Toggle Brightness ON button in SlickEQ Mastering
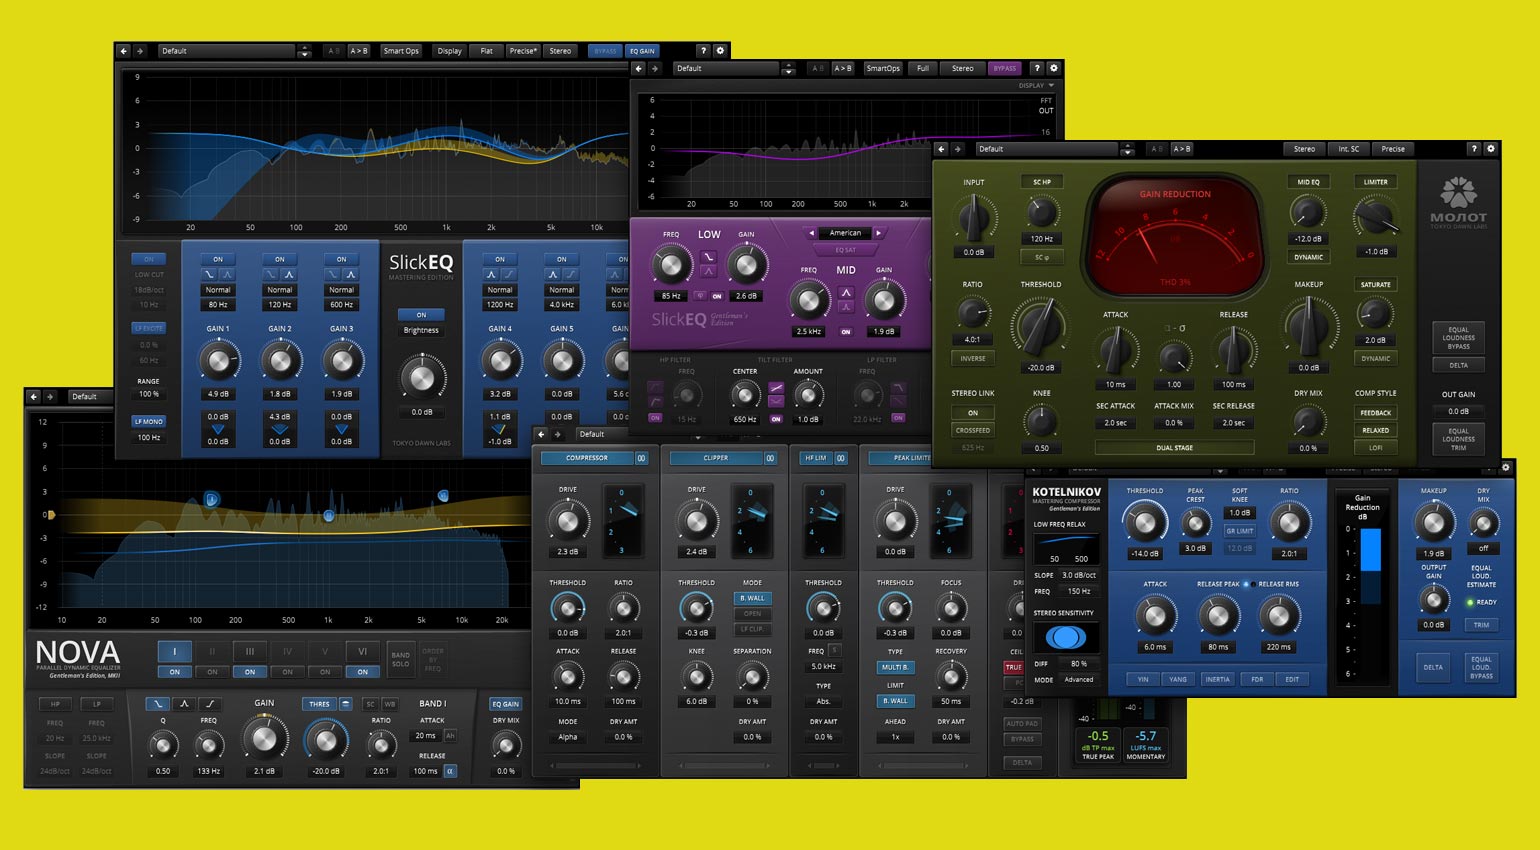The image size is (1540, 850). coord(421,315)
